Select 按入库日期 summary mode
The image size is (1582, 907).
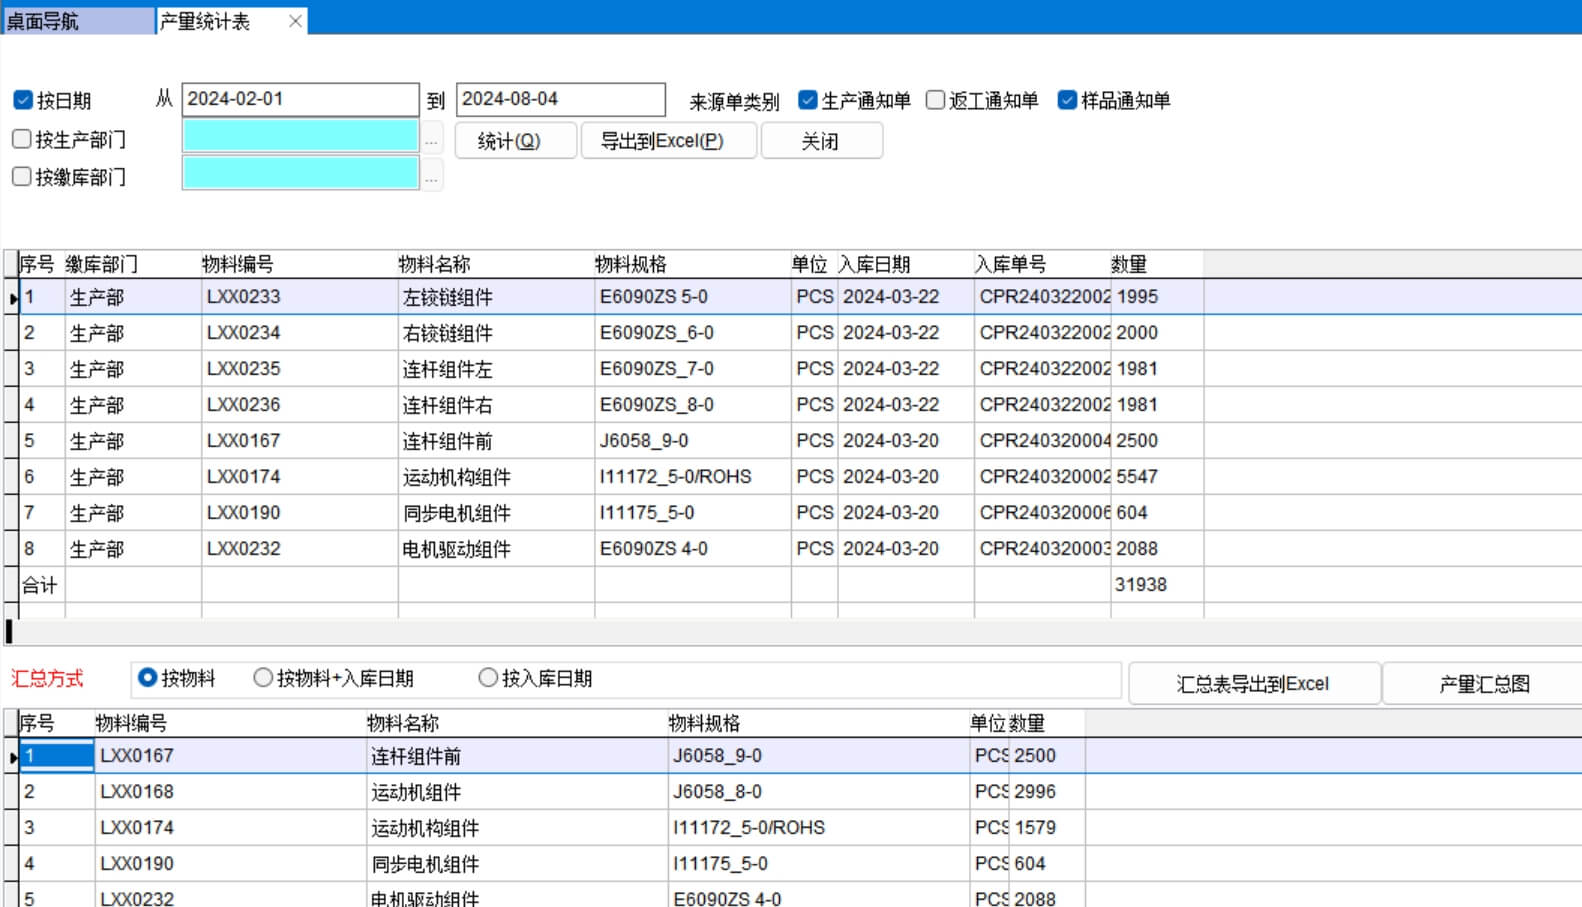[x=488, y=678]
